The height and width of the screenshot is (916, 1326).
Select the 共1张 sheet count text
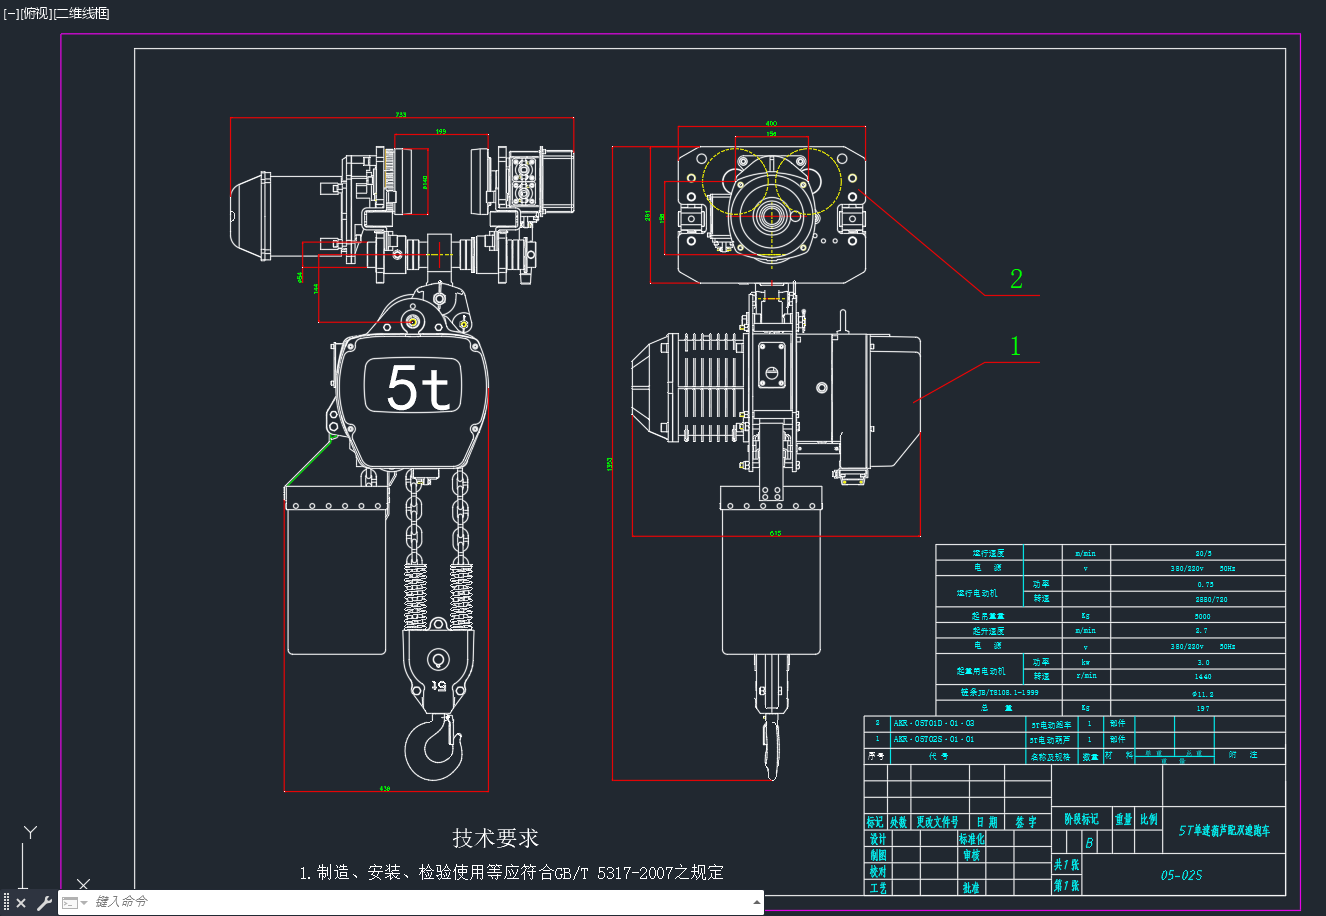[x=1066, y=865]
